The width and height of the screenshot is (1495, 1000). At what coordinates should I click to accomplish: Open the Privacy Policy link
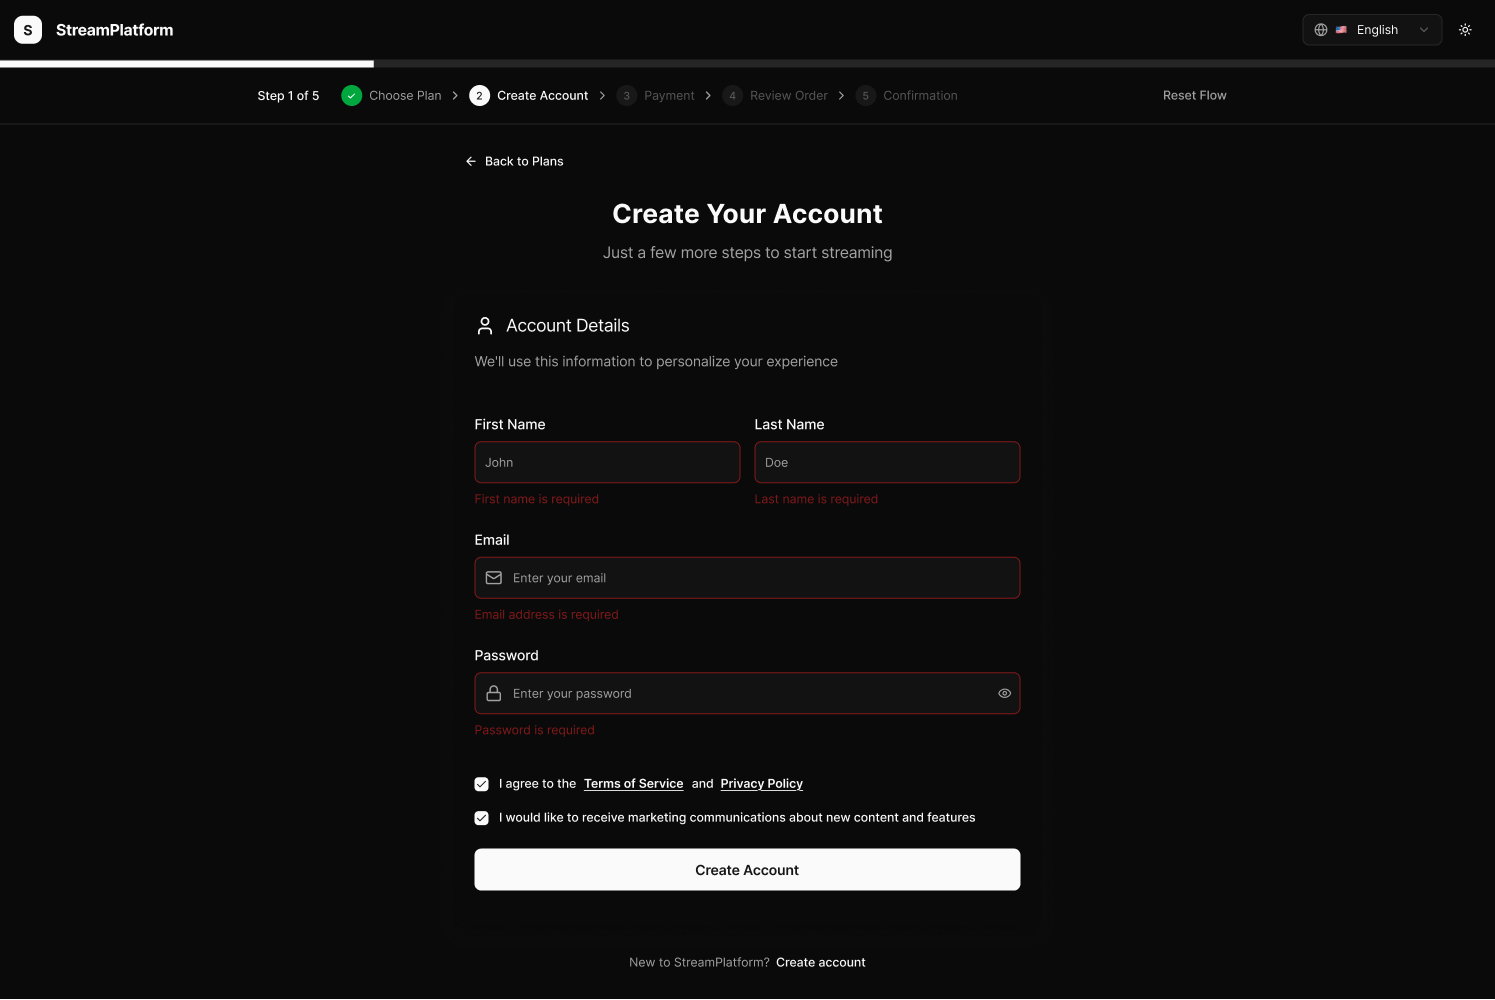tap(761, 783)
